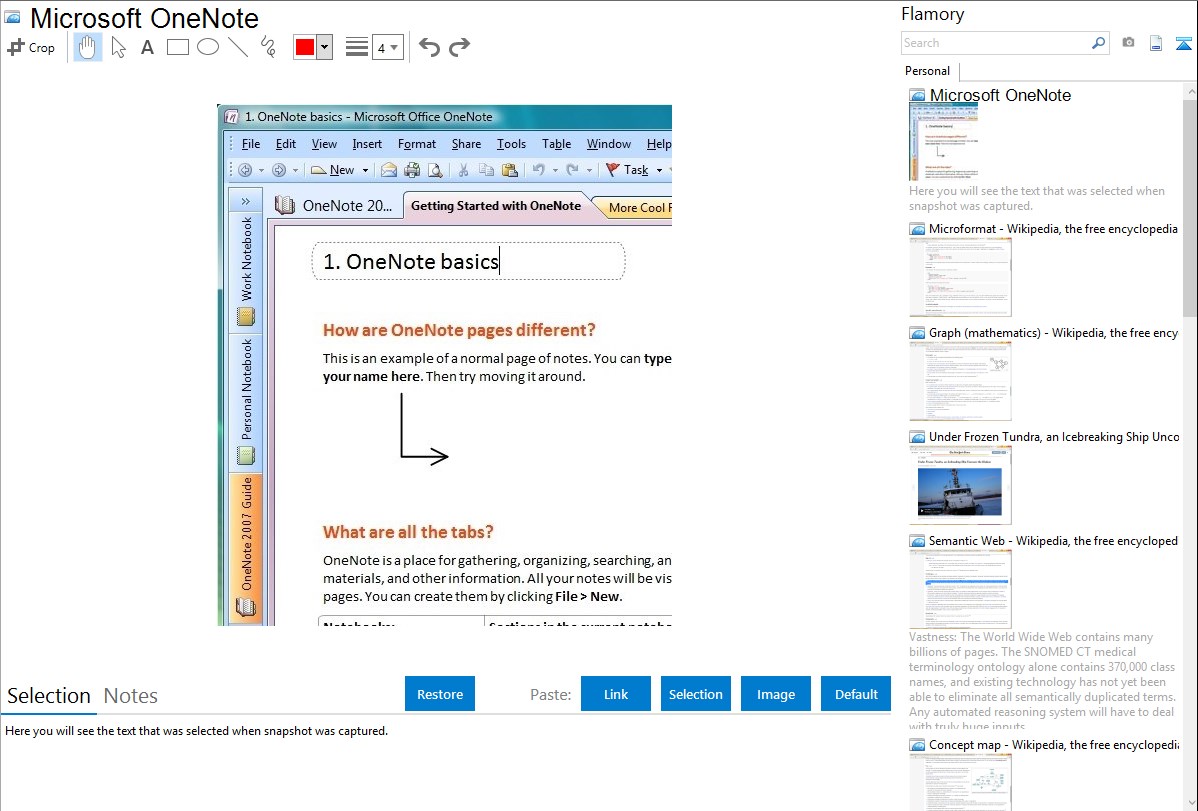Click the Paste clipboard icon in OneNote
The image size is (1198, 811).
pos(510,170)
